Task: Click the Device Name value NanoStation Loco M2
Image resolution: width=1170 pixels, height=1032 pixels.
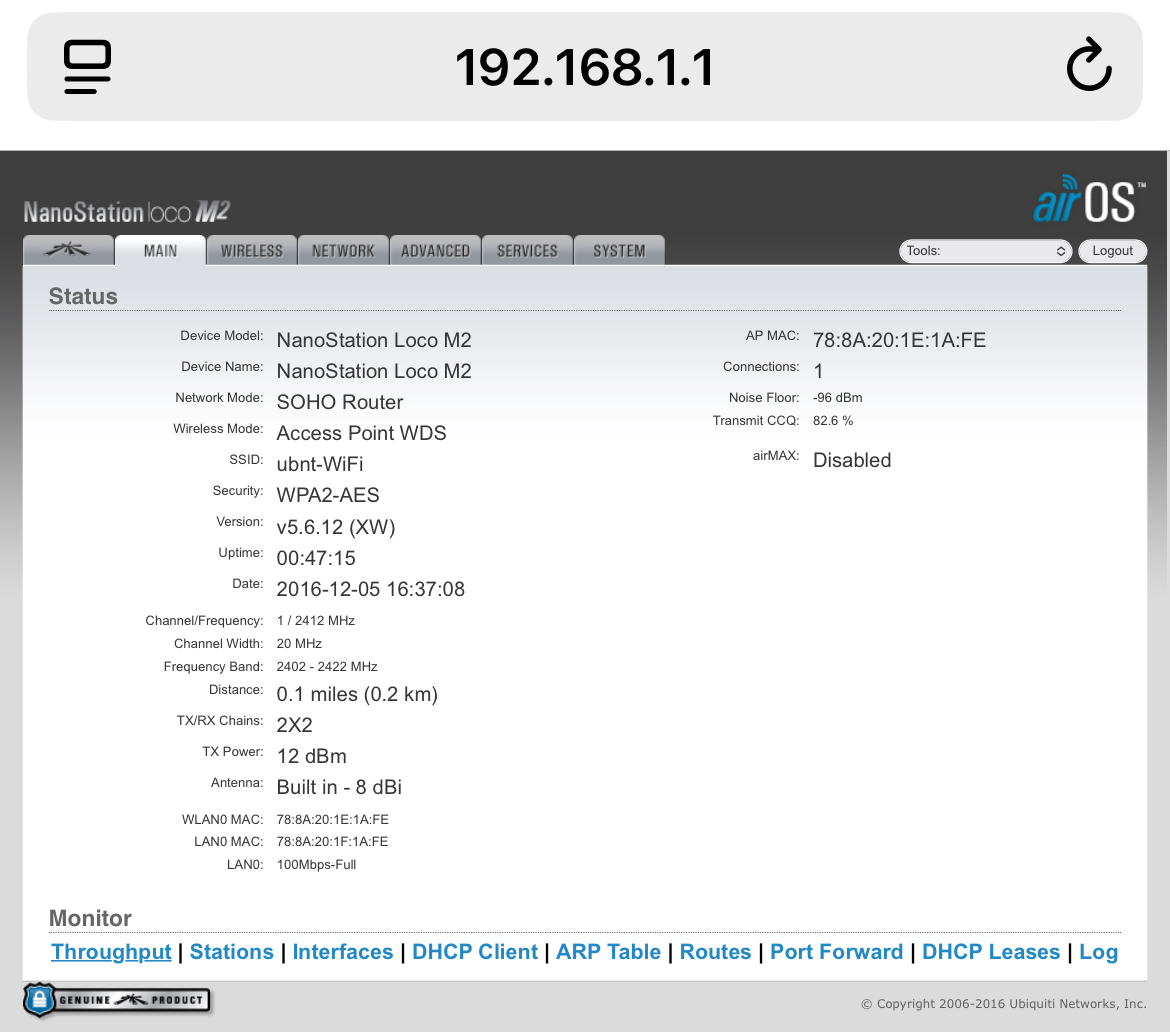Action: (374, 372)
